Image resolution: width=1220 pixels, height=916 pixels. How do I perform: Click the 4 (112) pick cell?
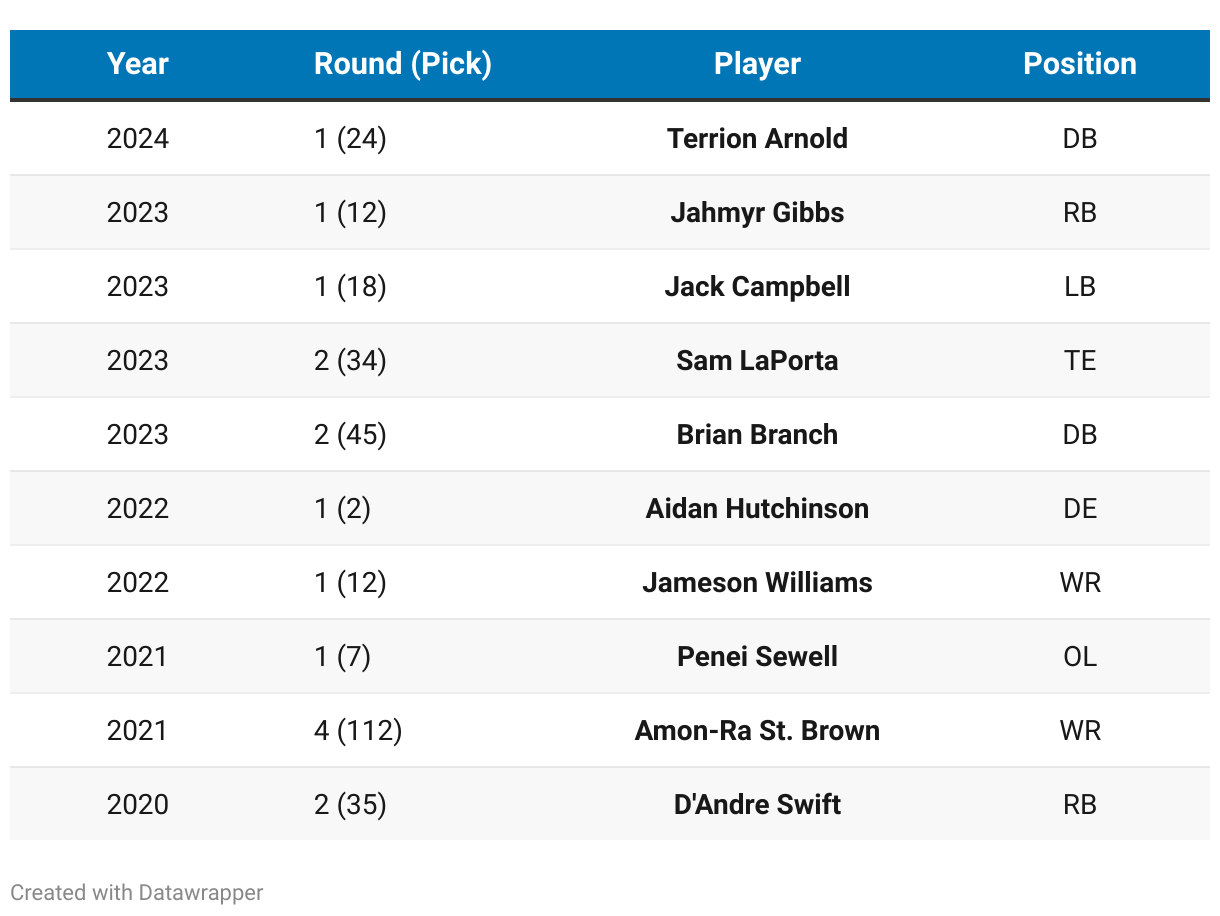[x=358, y=730]
